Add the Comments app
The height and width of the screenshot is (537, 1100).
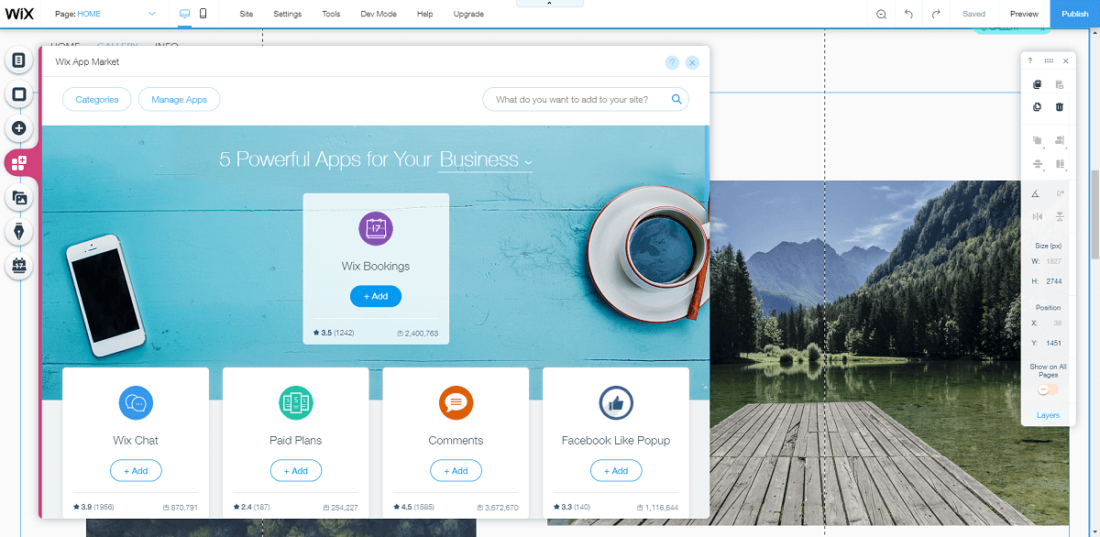456,470
